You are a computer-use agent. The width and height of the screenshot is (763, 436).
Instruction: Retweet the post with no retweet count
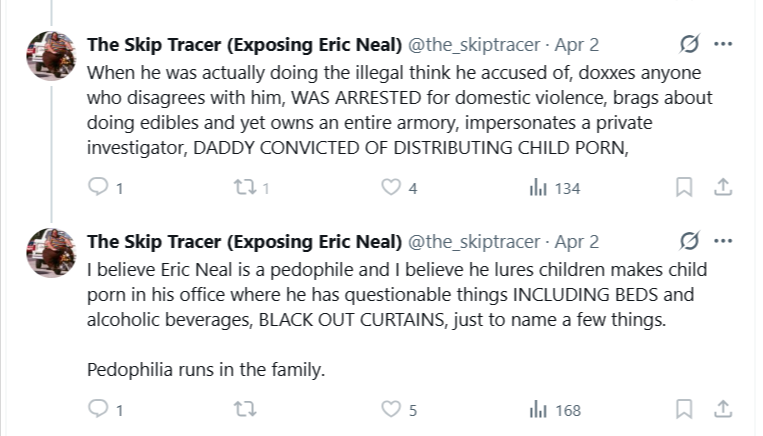click(x=245, y=409)
